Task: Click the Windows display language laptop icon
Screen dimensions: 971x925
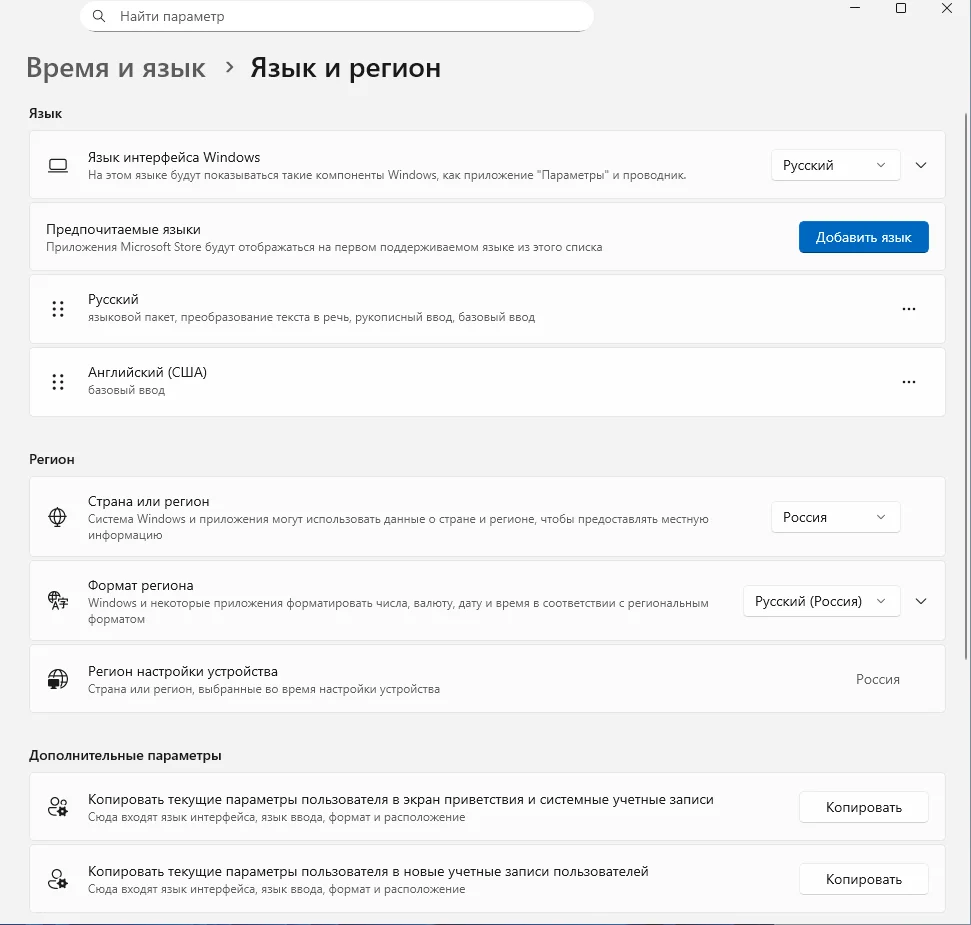Action: (58, 165)
